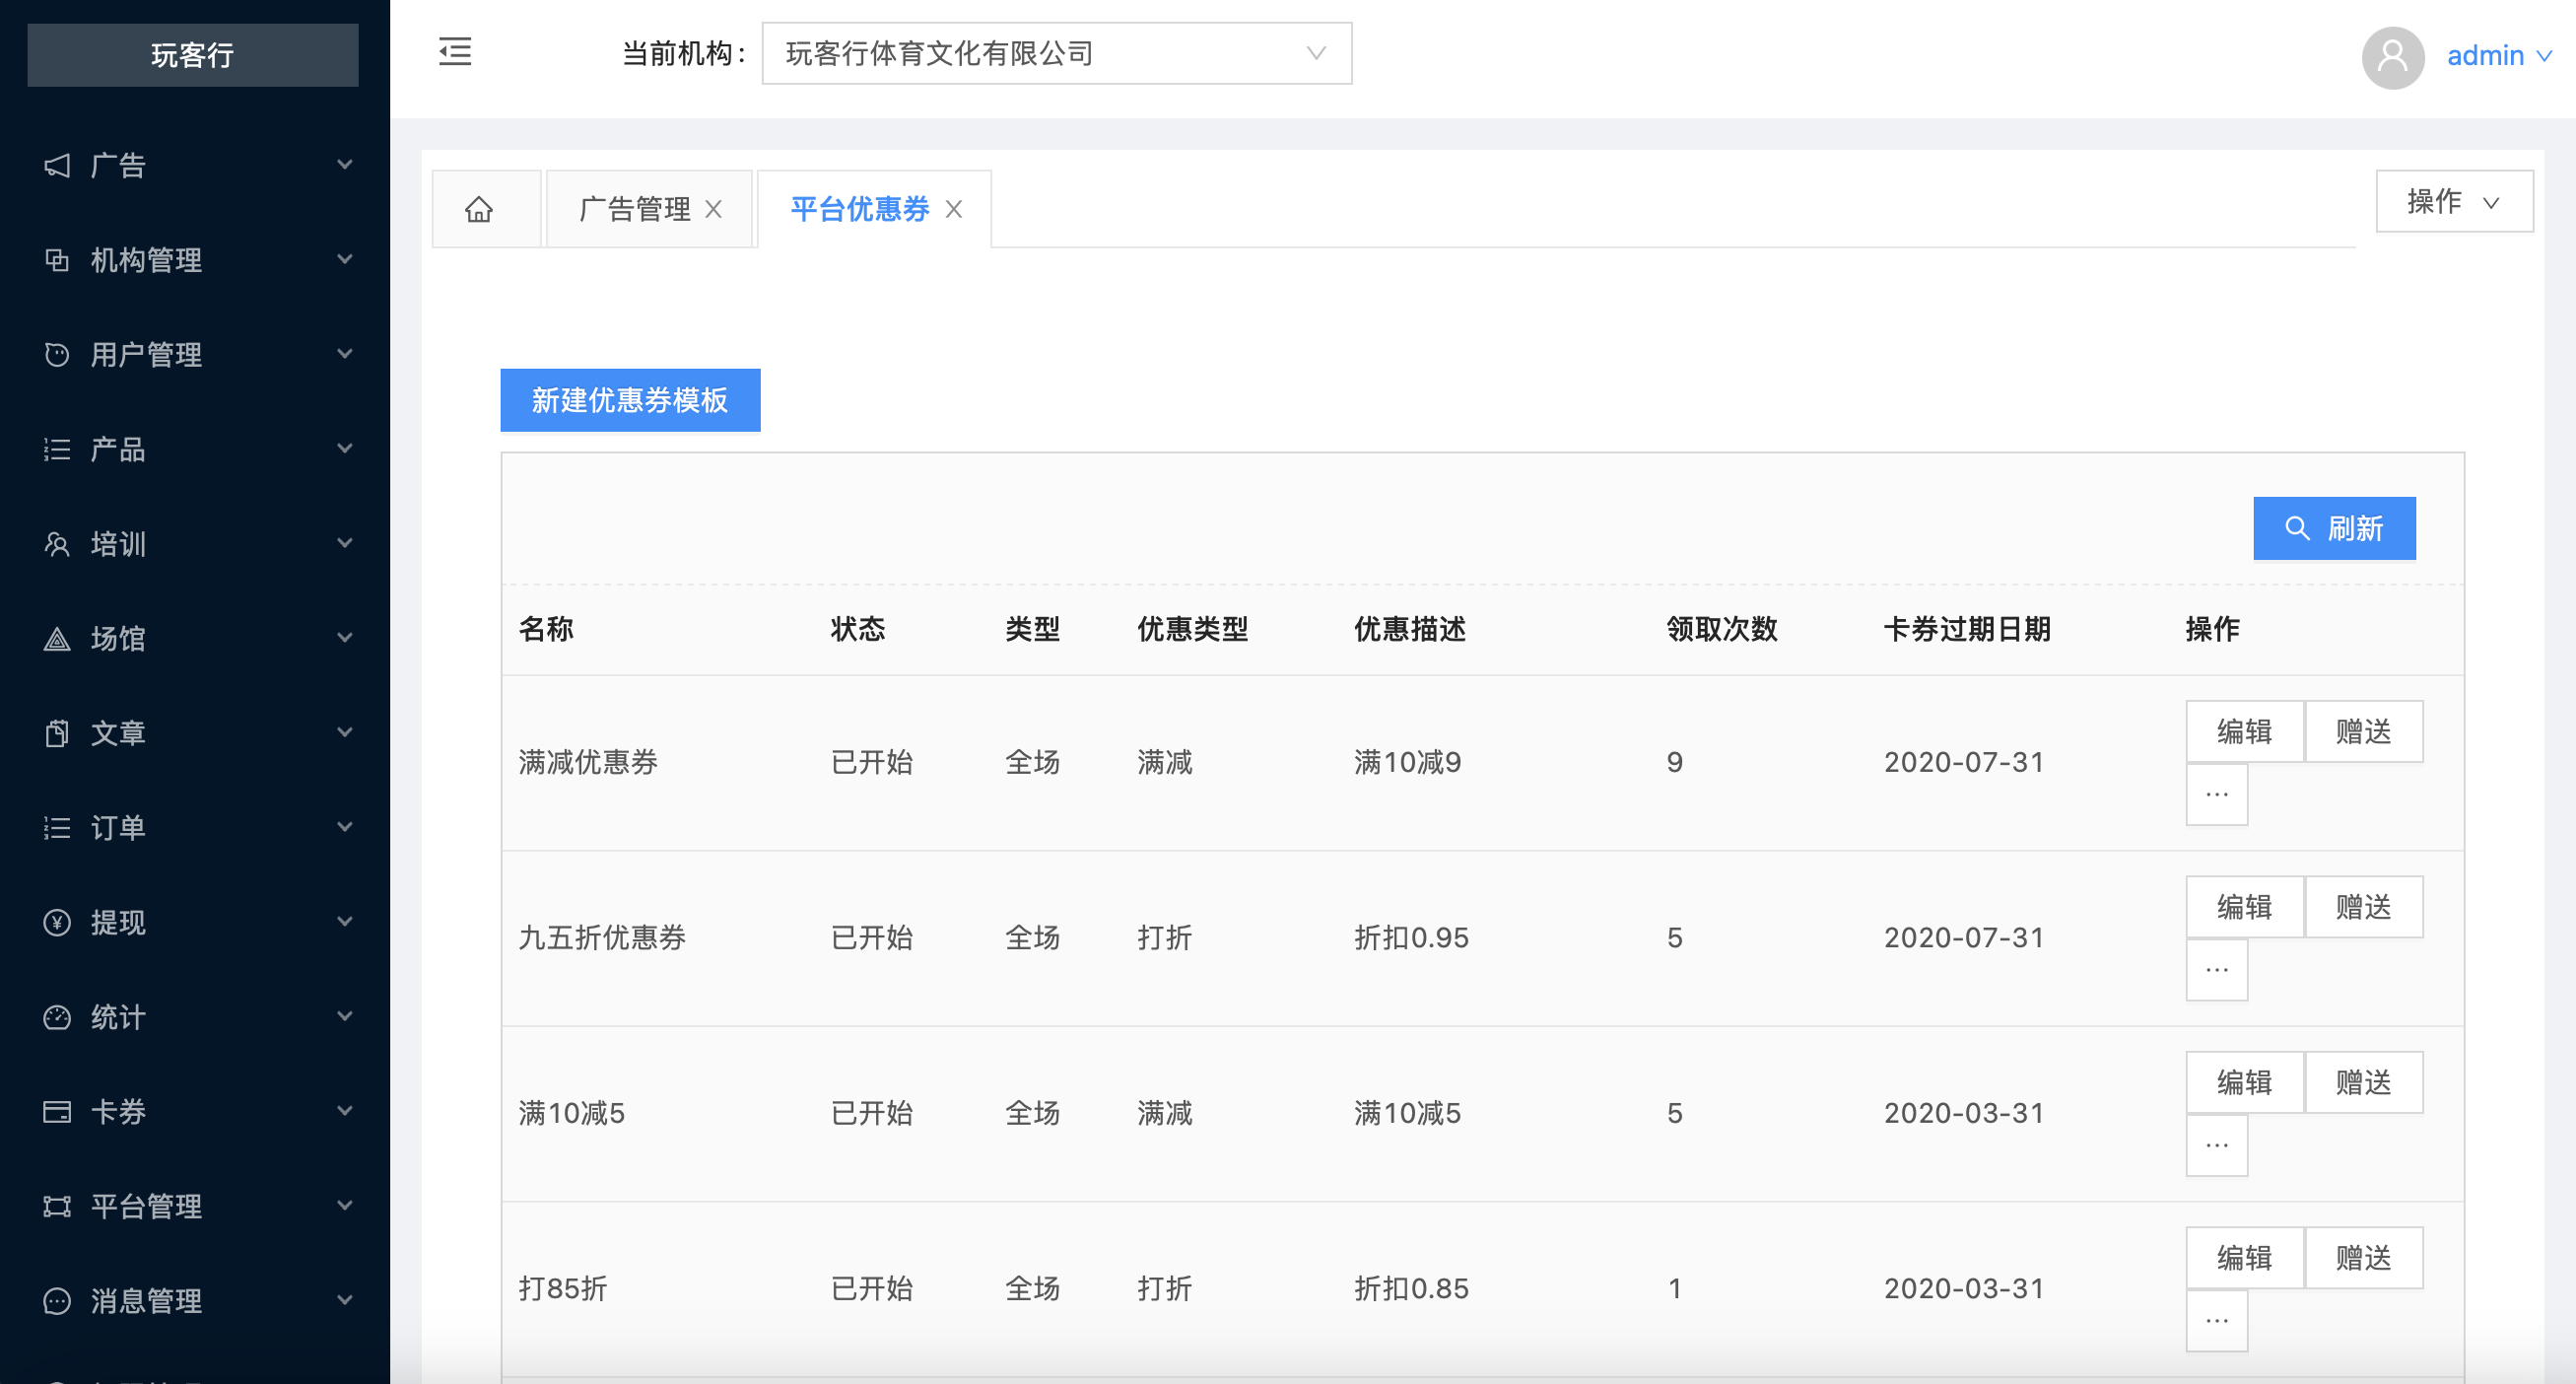Edit the 满10减5 coupon
This screenshot has height=1384, width=2576.
pos(2244,1083)
